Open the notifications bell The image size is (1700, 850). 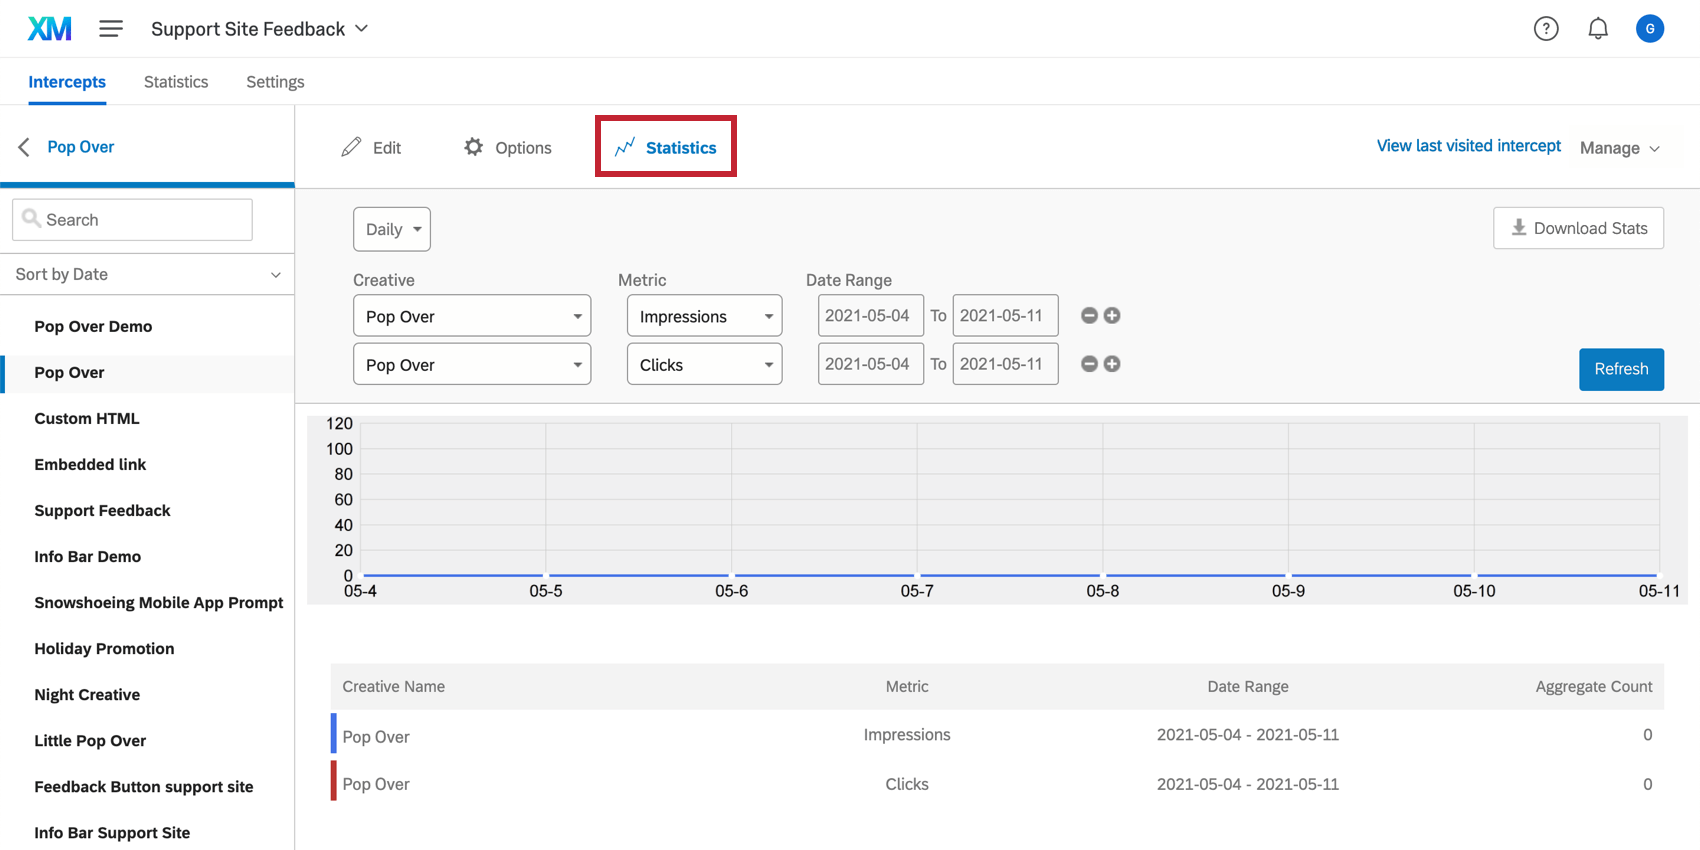pos(1598,29)
